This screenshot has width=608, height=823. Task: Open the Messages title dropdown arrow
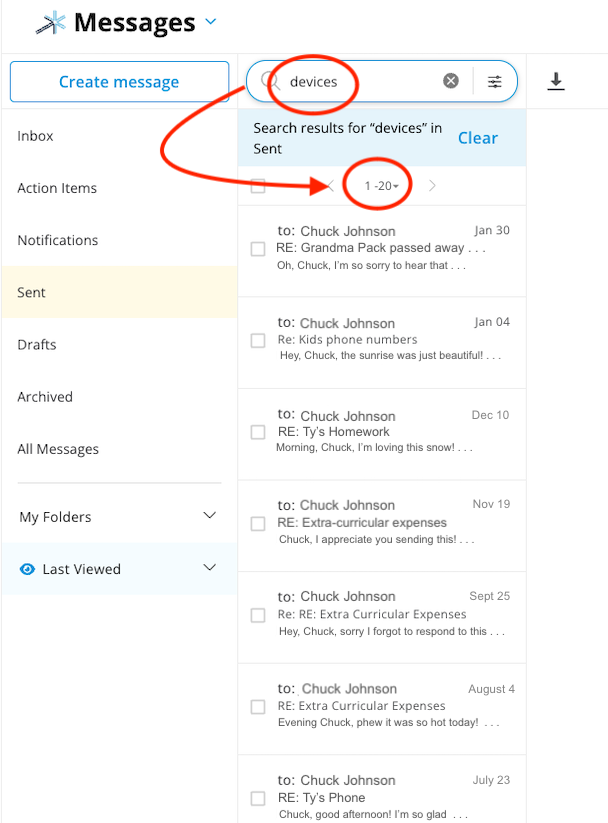click(211, 22)
